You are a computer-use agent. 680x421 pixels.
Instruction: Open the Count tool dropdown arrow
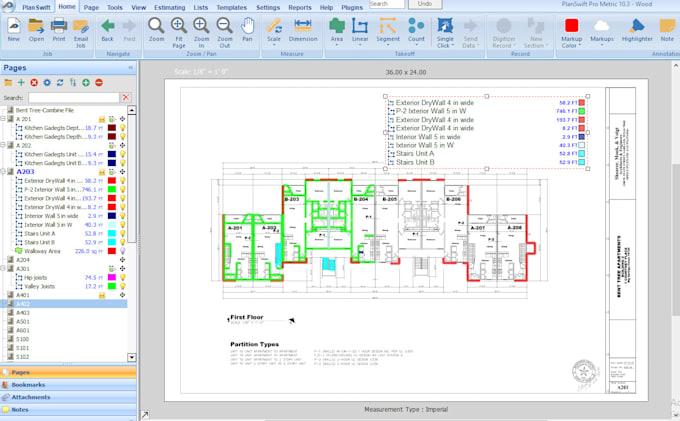click(x=416, y=45)
